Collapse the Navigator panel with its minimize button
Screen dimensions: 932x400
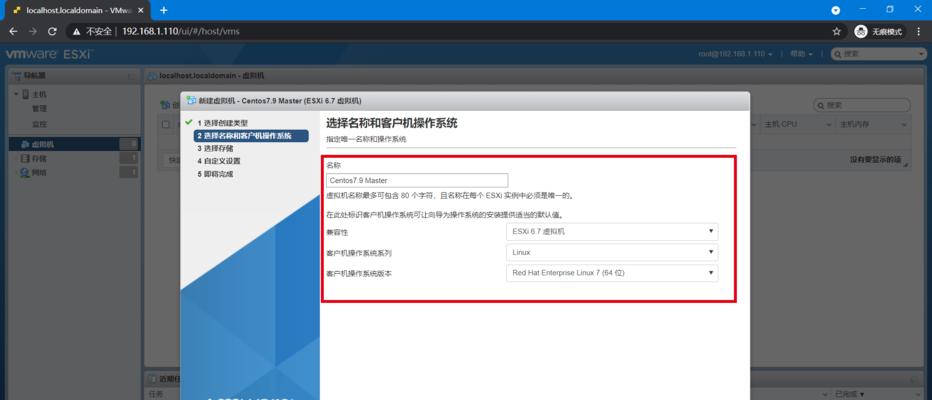[x=131, y=76]
